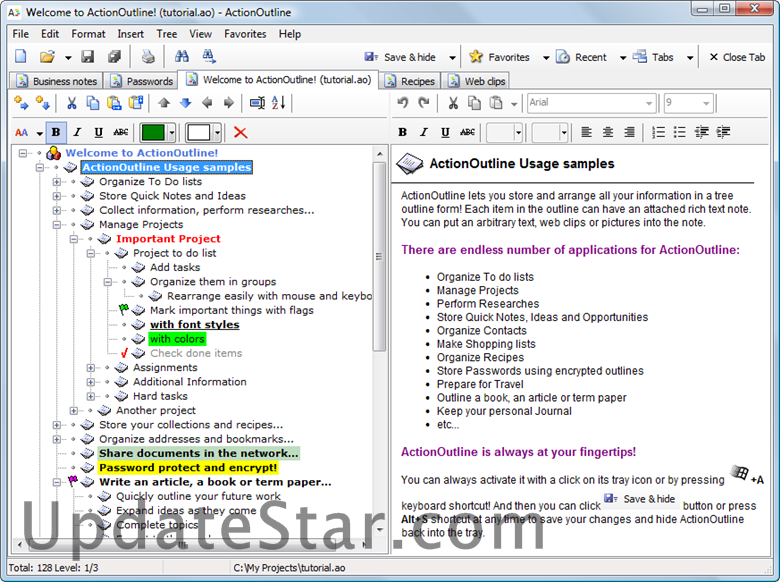Toggle Bold for tree item
Screen dimensions: 780x582
tap(56, 132)
